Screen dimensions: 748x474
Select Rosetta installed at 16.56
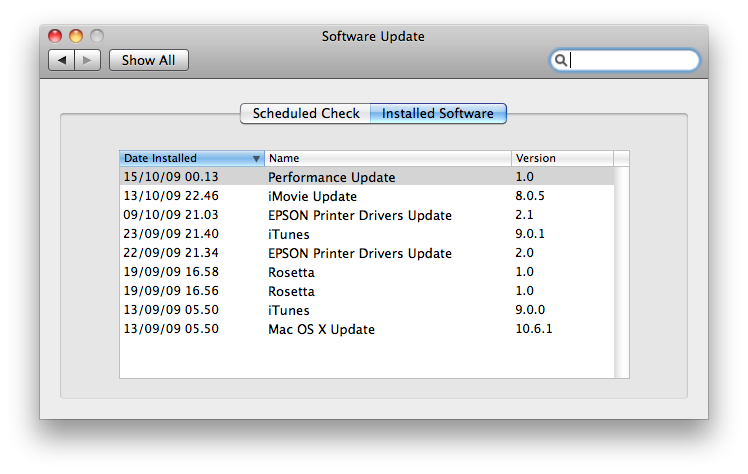tap(367, 291)
